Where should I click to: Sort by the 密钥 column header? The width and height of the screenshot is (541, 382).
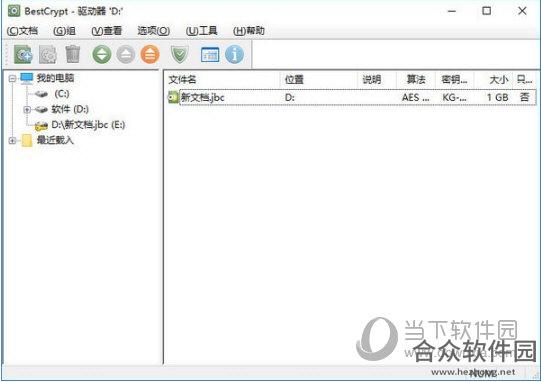(455, 80)
